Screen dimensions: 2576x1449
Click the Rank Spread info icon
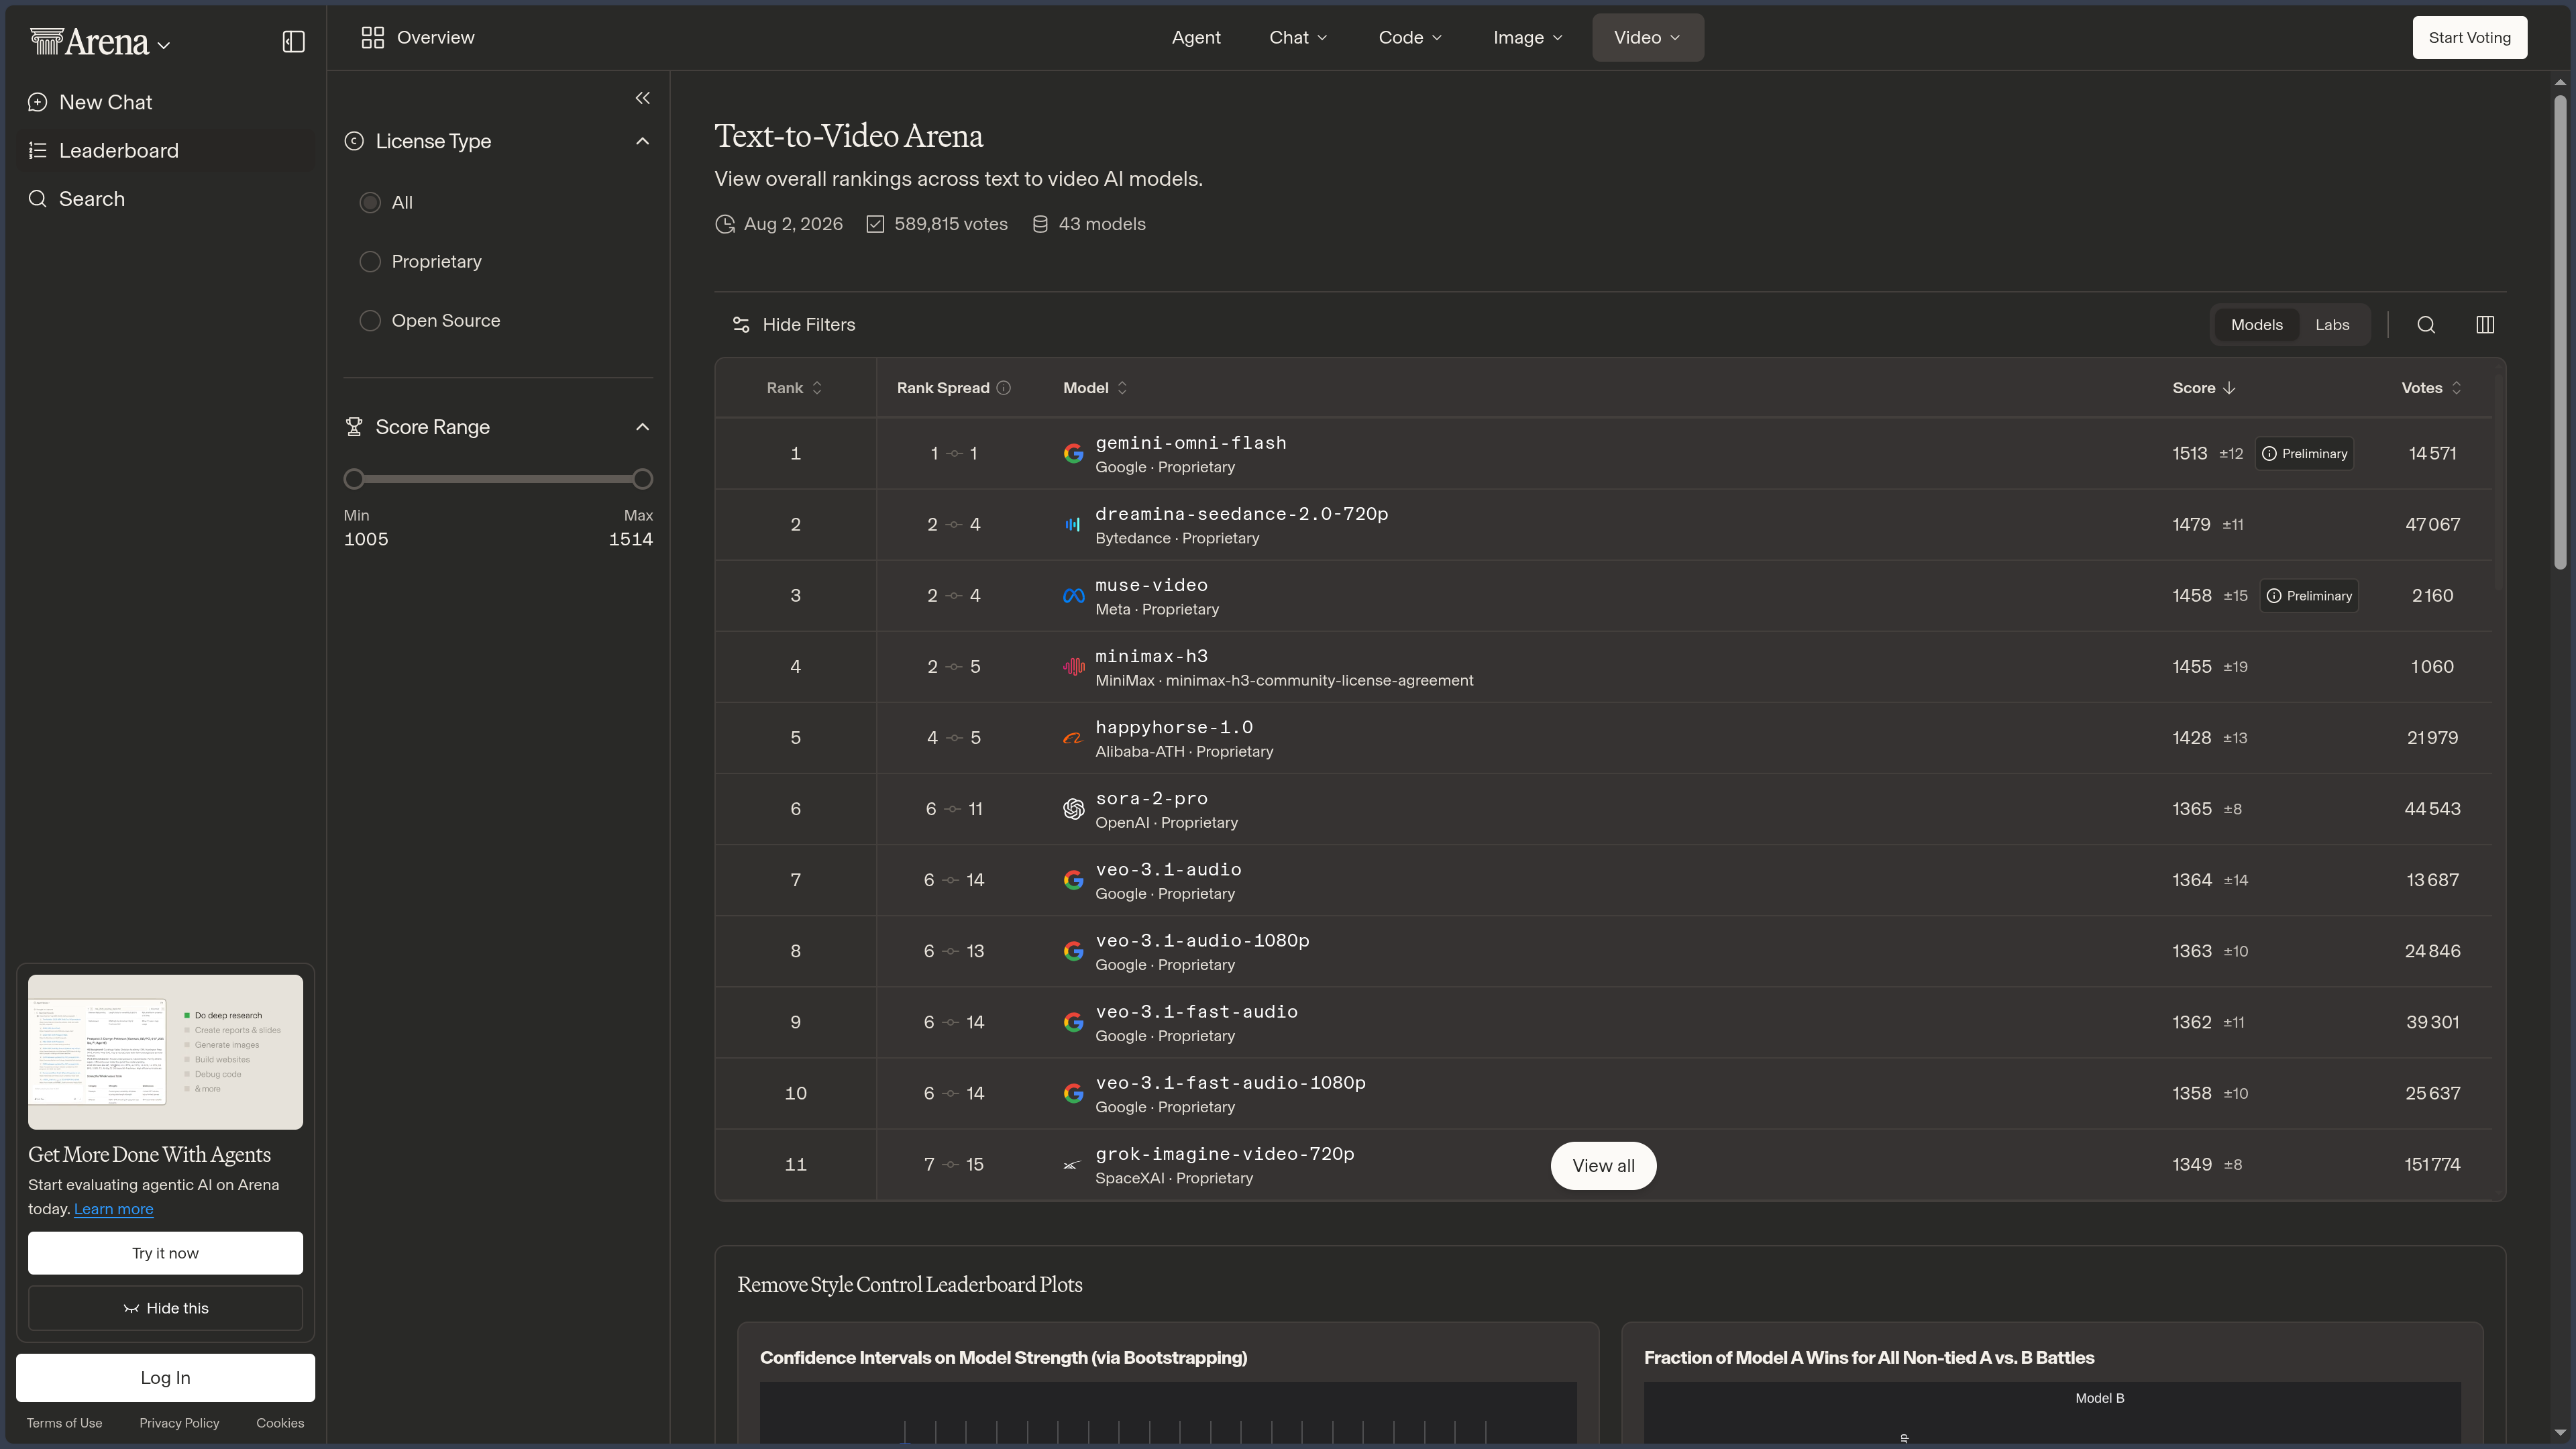[x=1004, y=388]
